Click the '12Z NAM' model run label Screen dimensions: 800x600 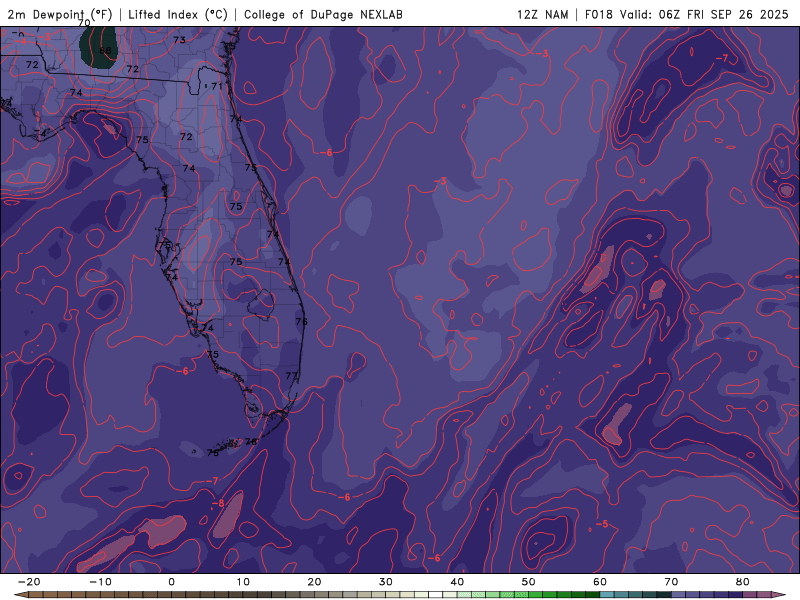[x=542, y=14]
